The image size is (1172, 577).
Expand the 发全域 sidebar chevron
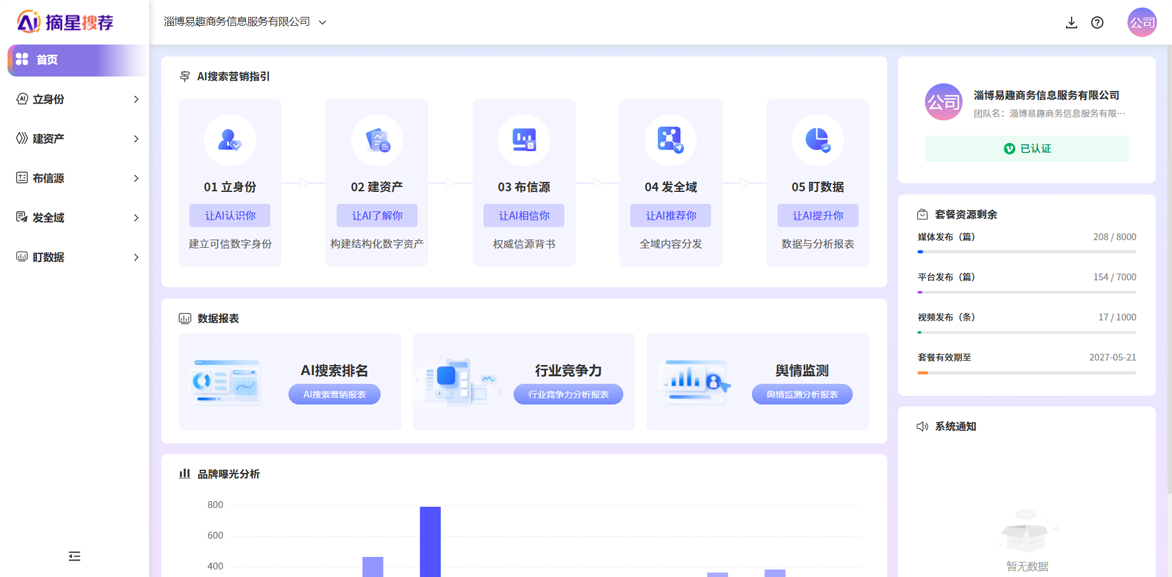click(x=136, y=217)
